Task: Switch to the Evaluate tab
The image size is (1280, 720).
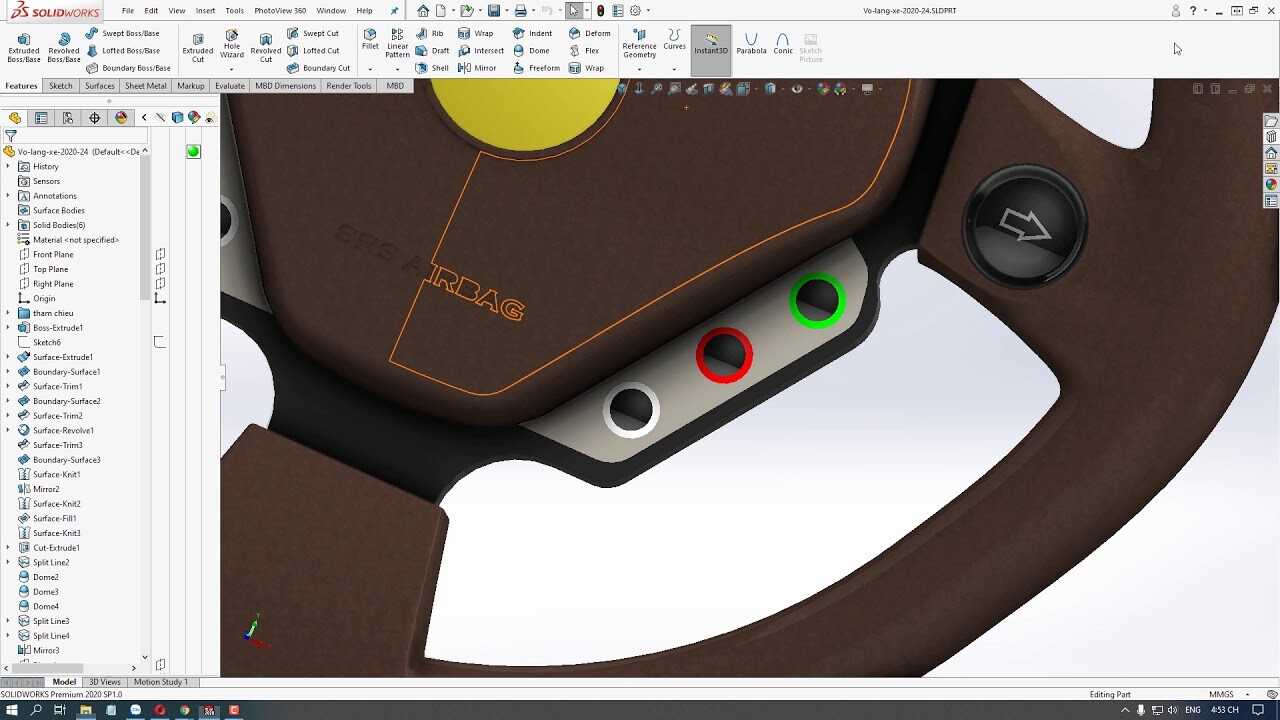Action: coord(230,86)
